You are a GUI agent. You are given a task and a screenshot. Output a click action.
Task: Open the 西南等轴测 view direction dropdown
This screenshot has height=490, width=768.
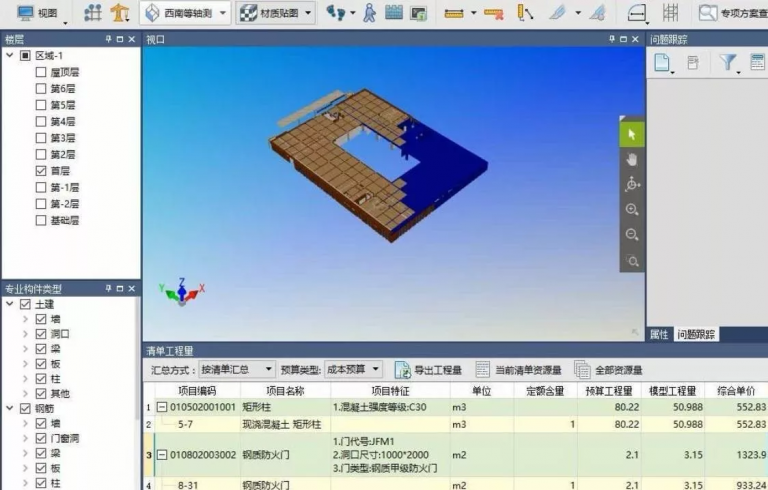pos(186,13)
